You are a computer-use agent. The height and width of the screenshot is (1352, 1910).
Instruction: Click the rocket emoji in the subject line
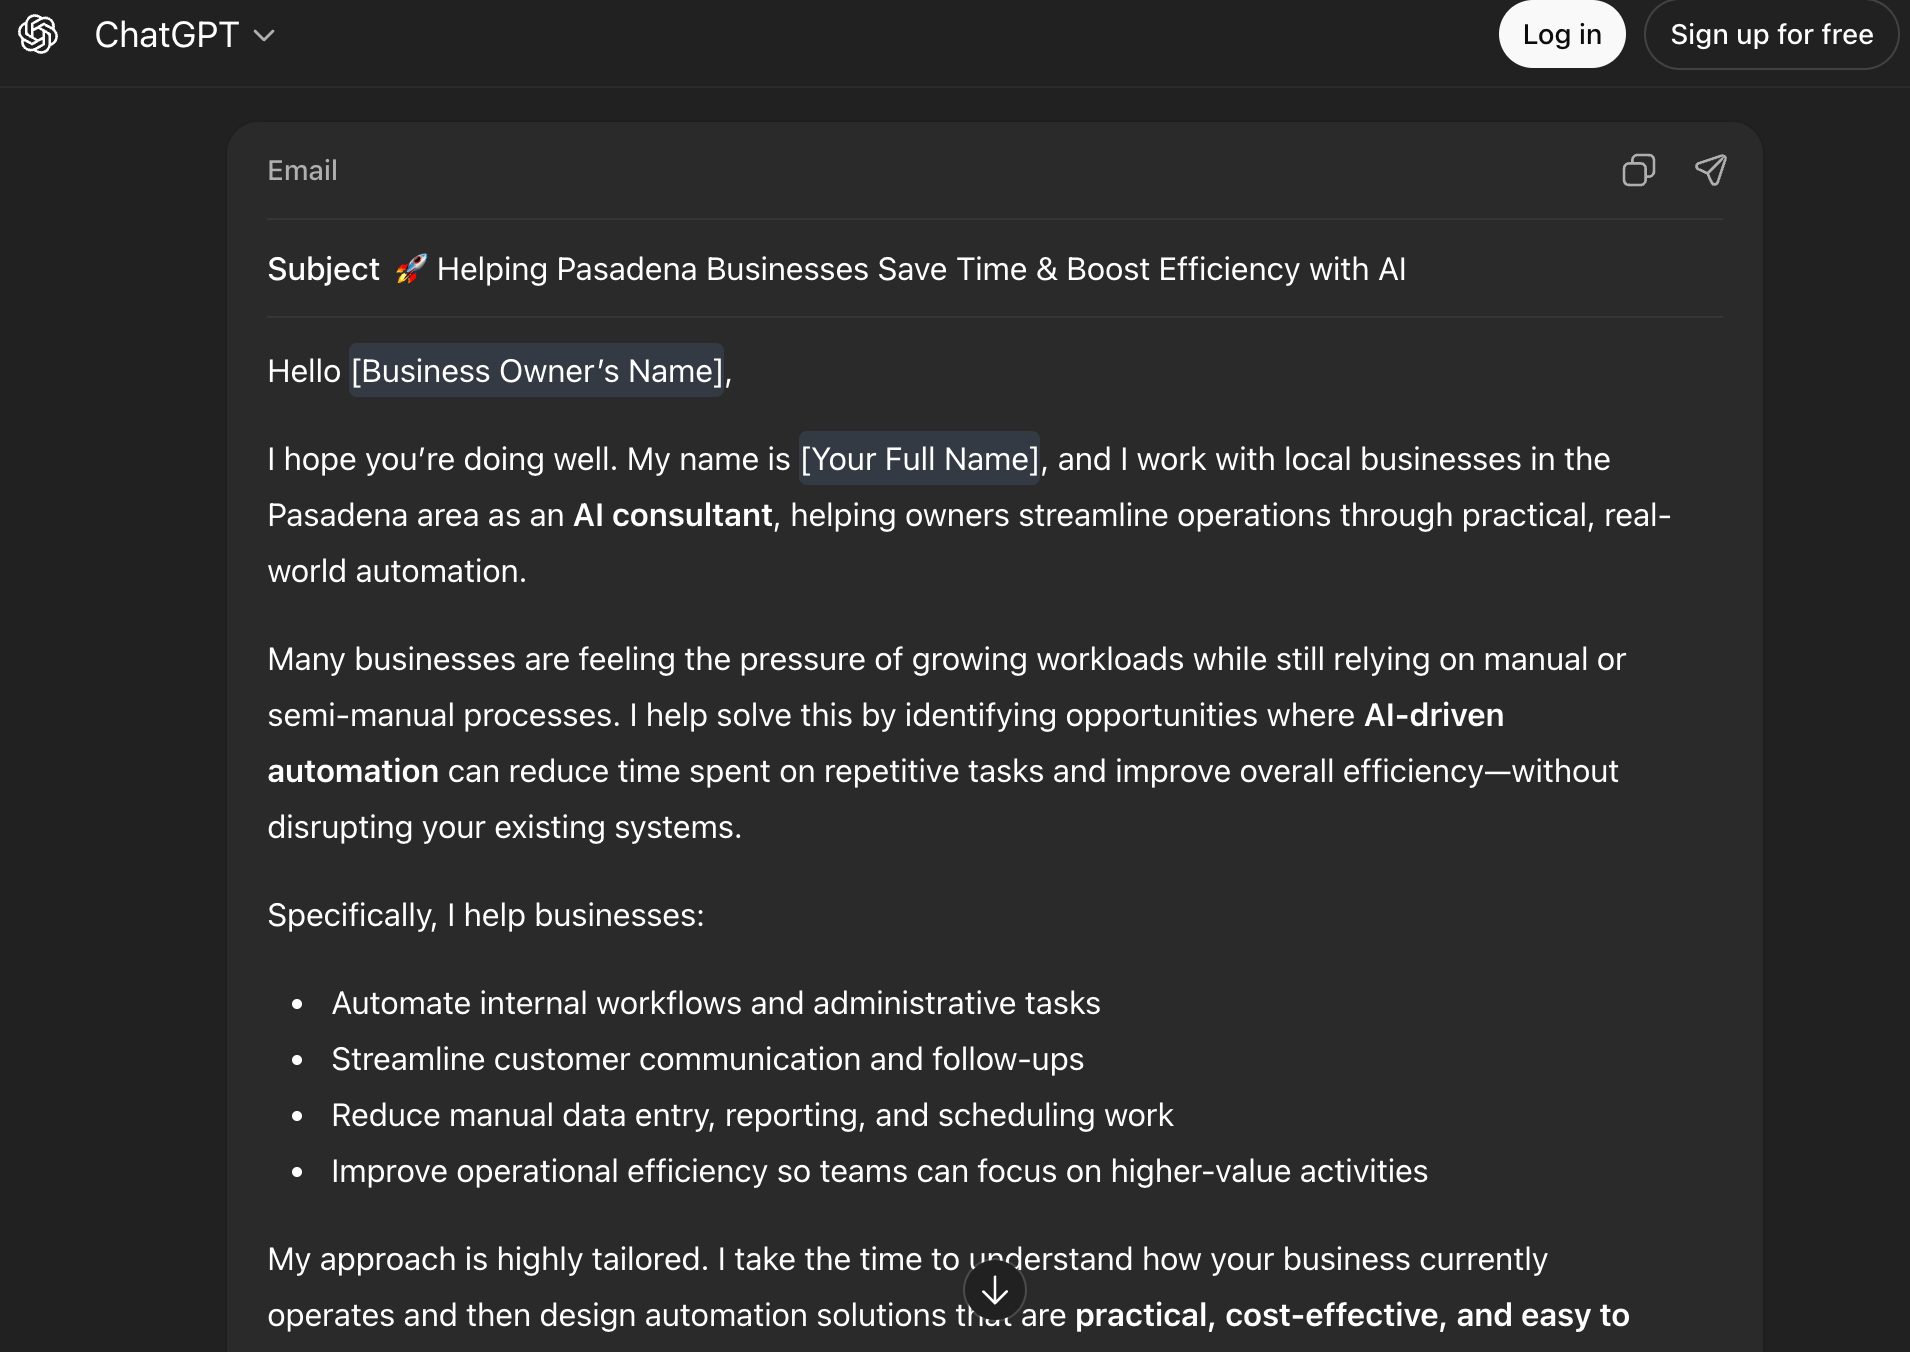point(410,269)
